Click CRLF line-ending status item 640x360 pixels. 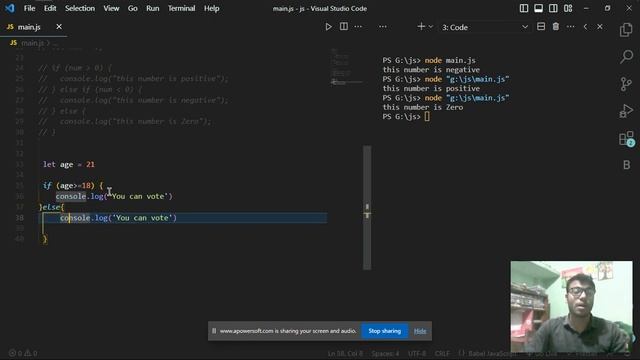(x=442, y=353)
